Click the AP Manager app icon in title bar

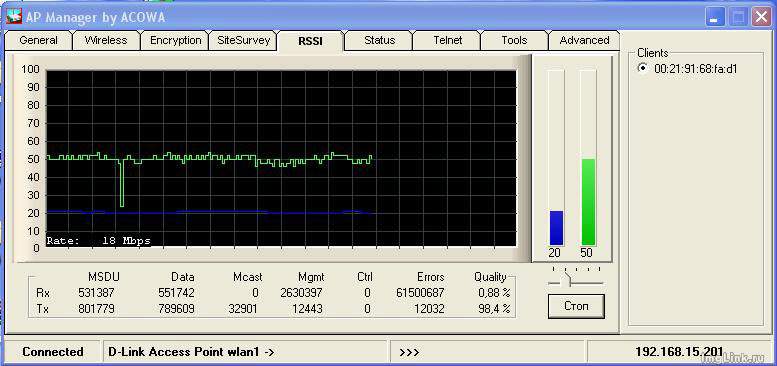point(13,17)
